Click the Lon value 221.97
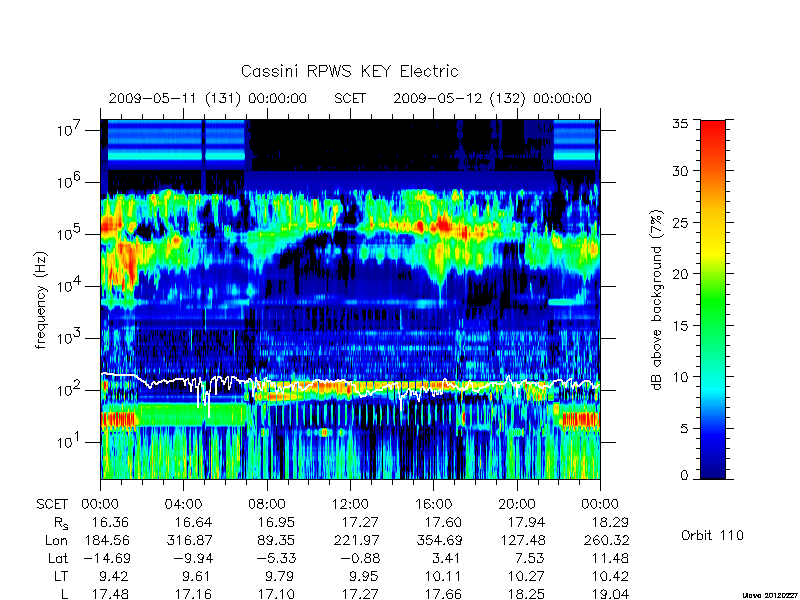The height and width of the screenshot is (600, 800). tap(355, 540)
